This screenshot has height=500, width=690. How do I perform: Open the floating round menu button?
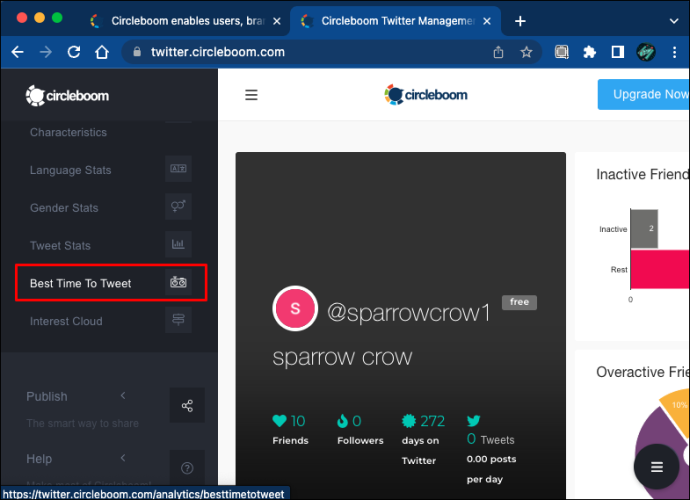tap(657, 467)
